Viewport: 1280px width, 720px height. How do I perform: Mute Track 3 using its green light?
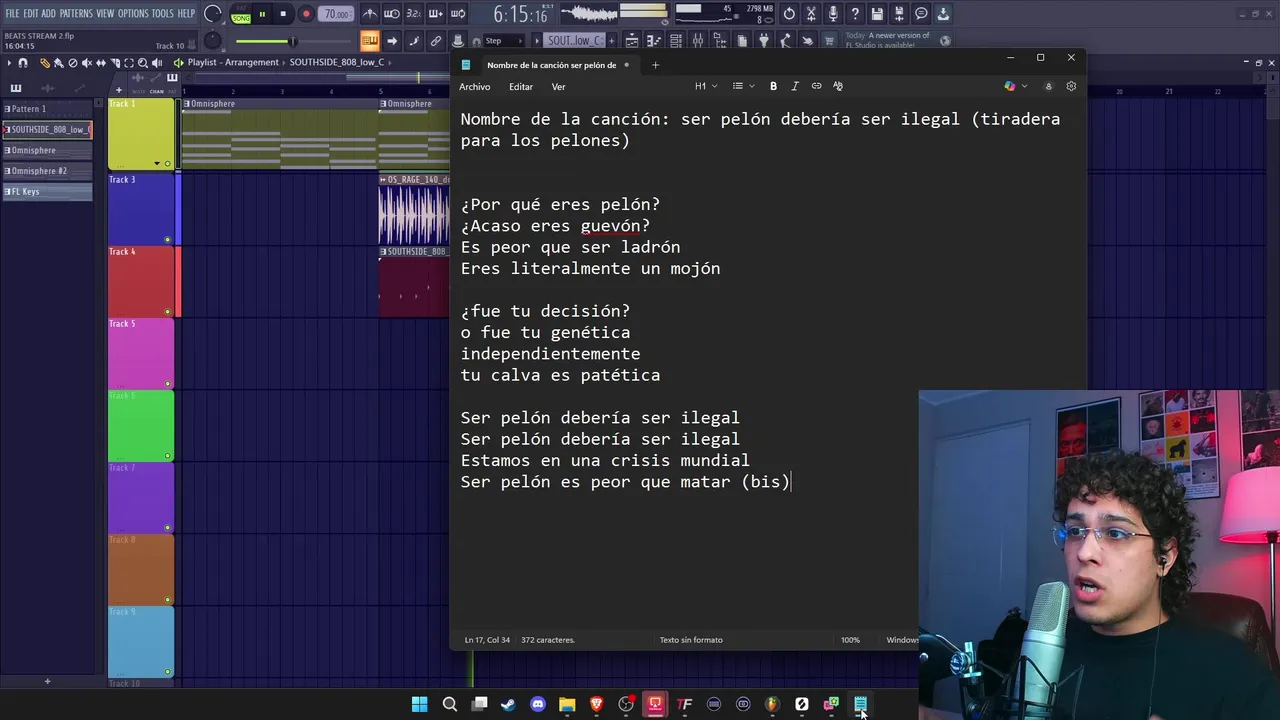pos(167,240)
